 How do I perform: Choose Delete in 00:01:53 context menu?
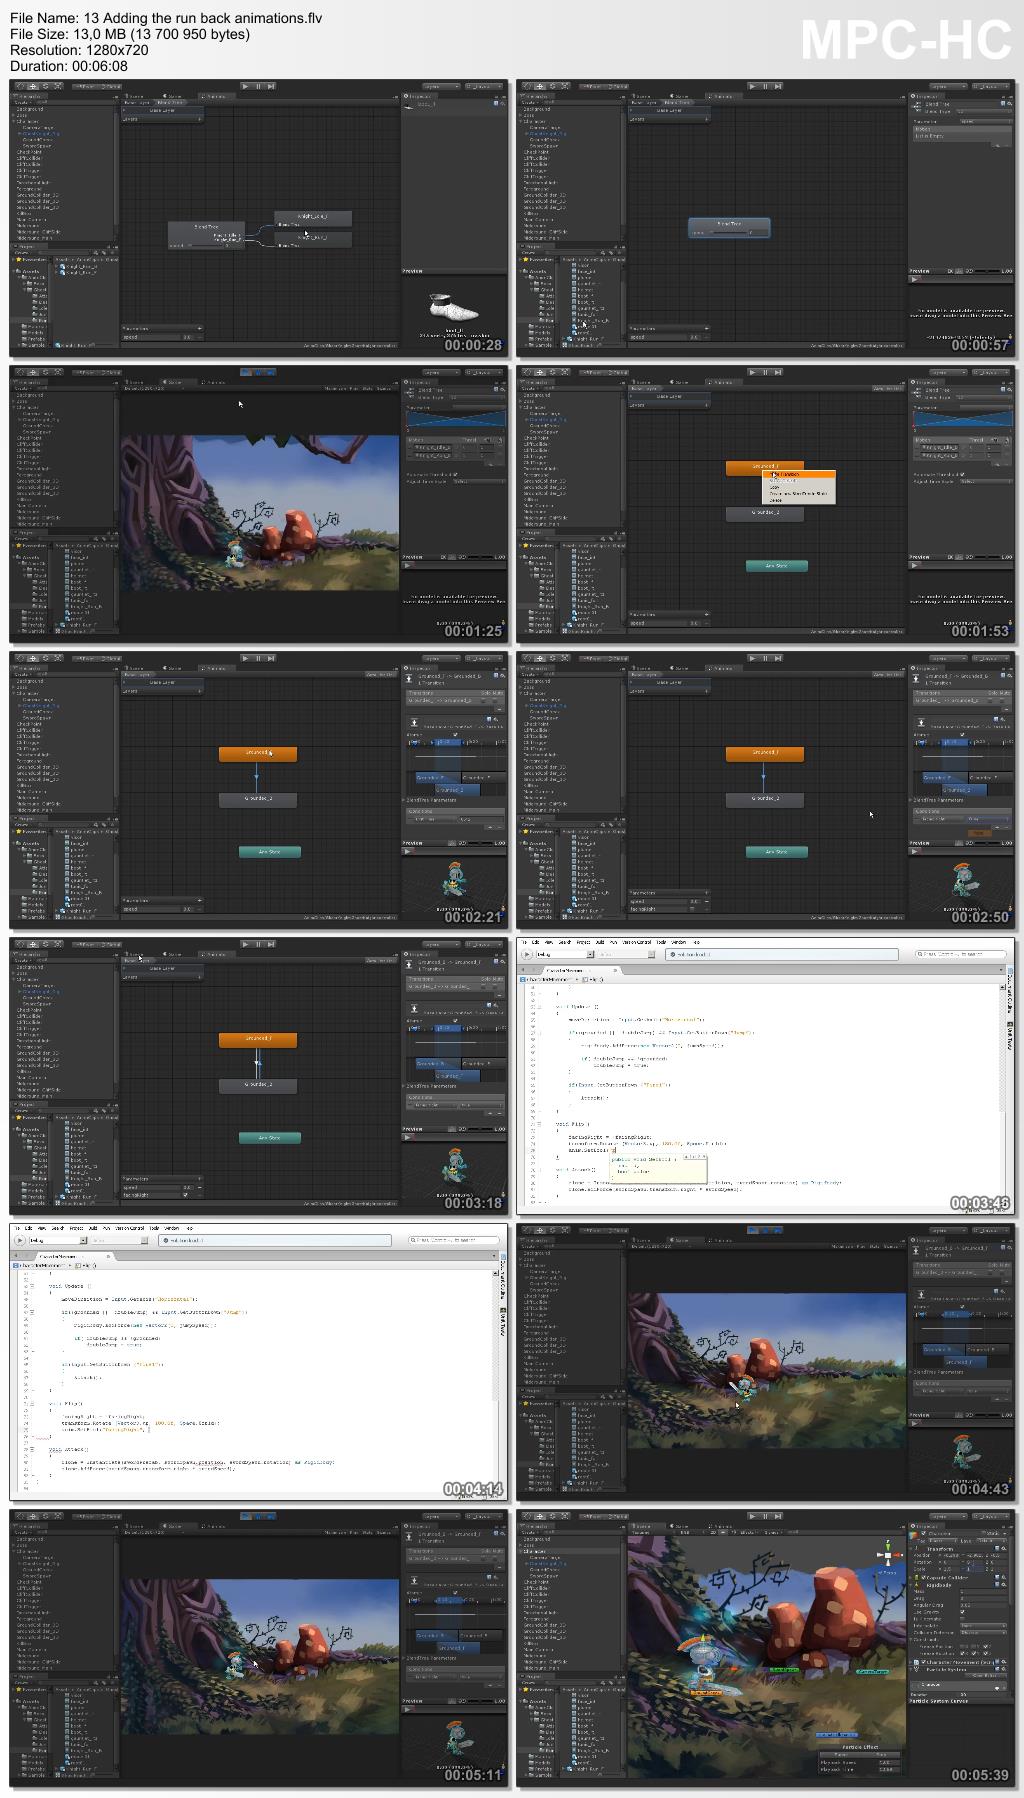coord(775,499)
